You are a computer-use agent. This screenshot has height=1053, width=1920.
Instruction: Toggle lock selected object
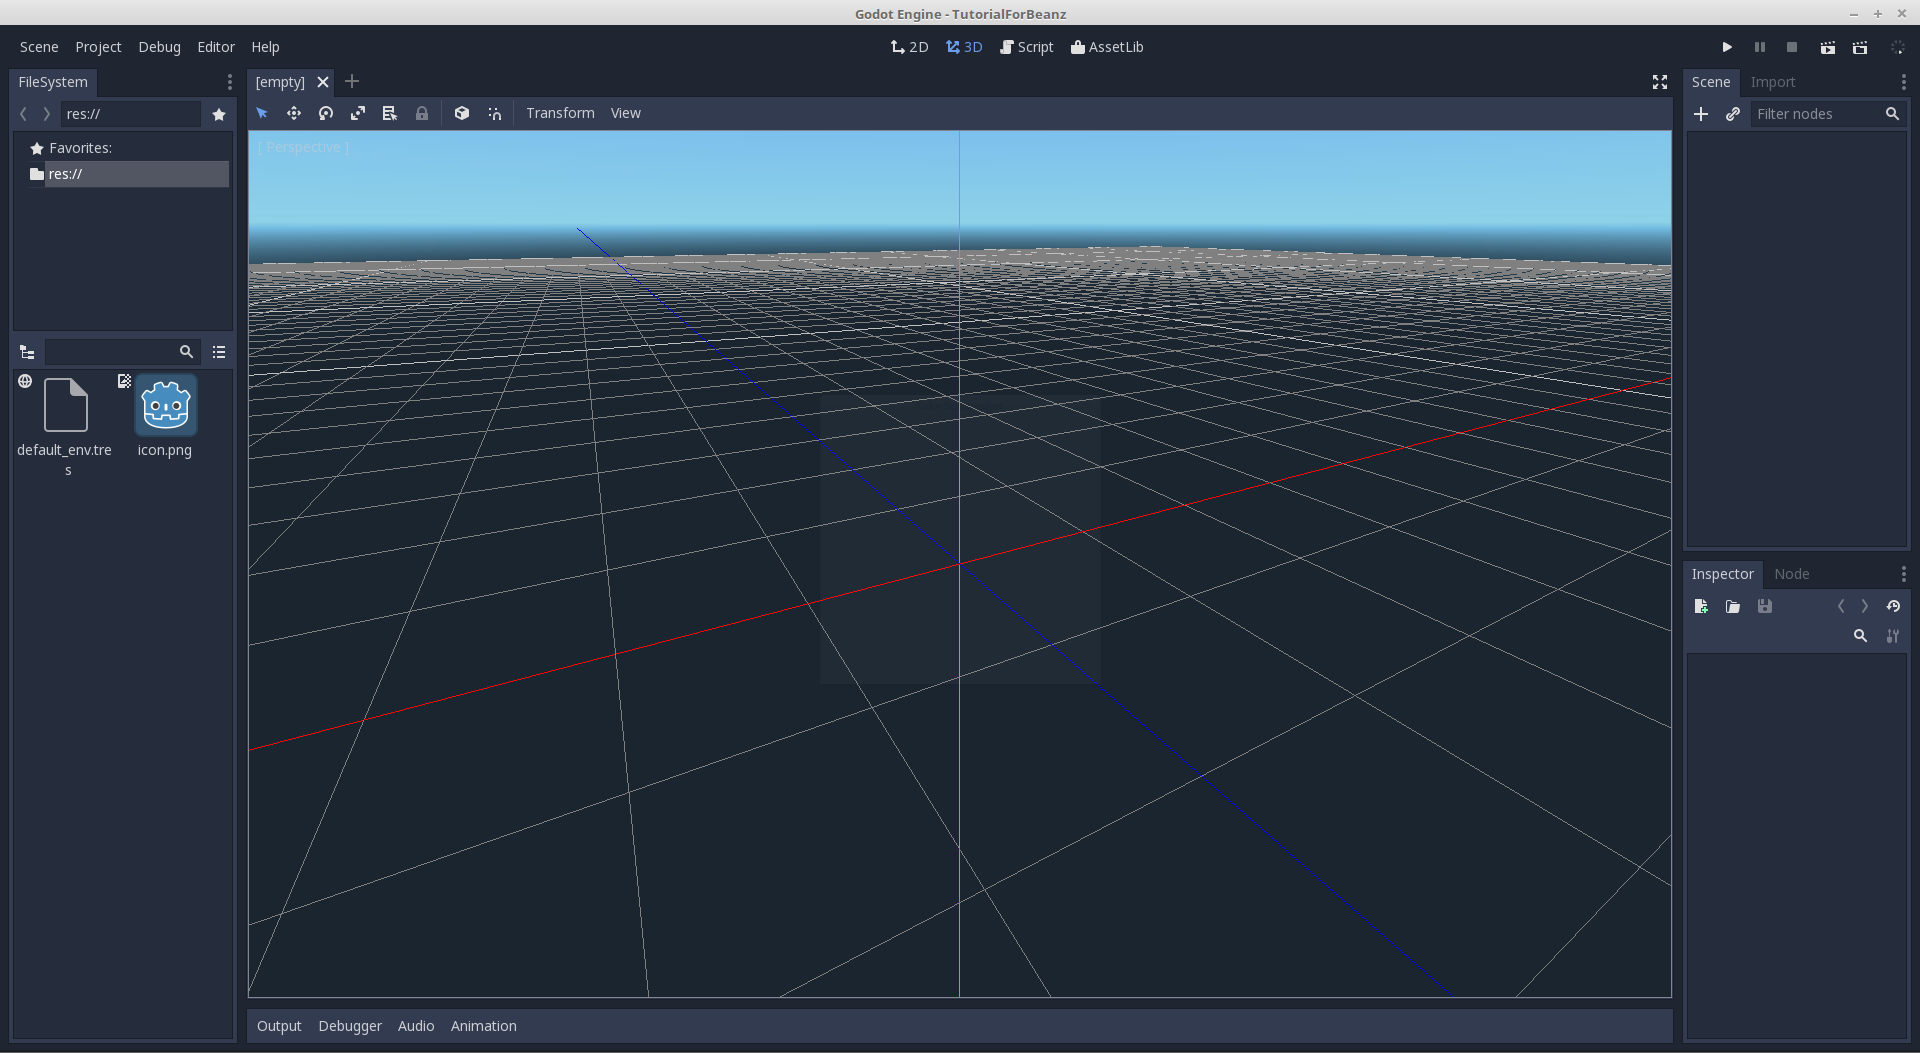click(x=422, y=113)
